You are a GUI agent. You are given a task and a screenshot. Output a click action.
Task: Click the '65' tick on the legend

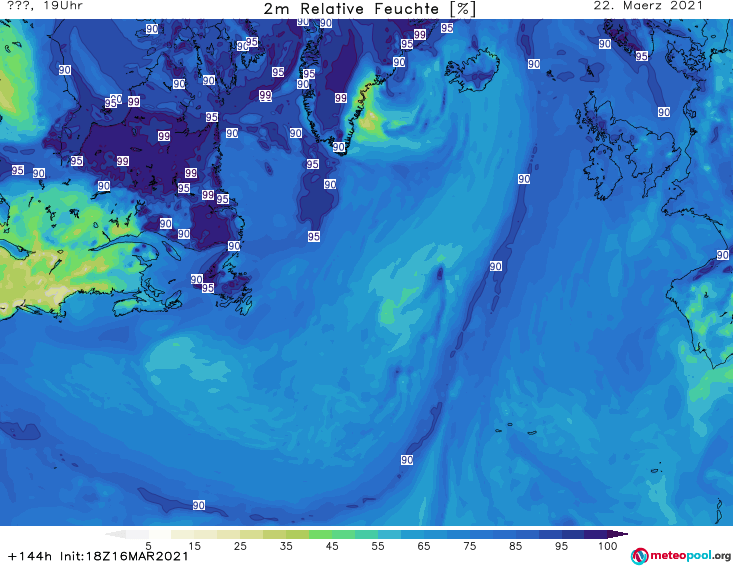click(424, 546)
